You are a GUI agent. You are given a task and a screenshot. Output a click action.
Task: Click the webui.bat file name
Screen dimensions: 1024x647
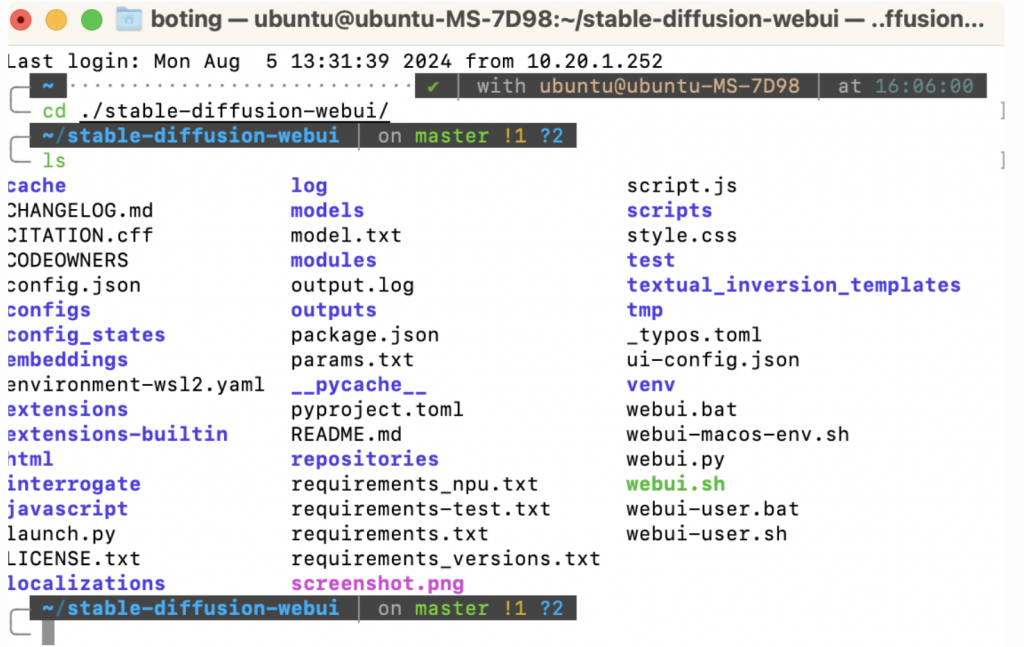click(x=682, y=409)
